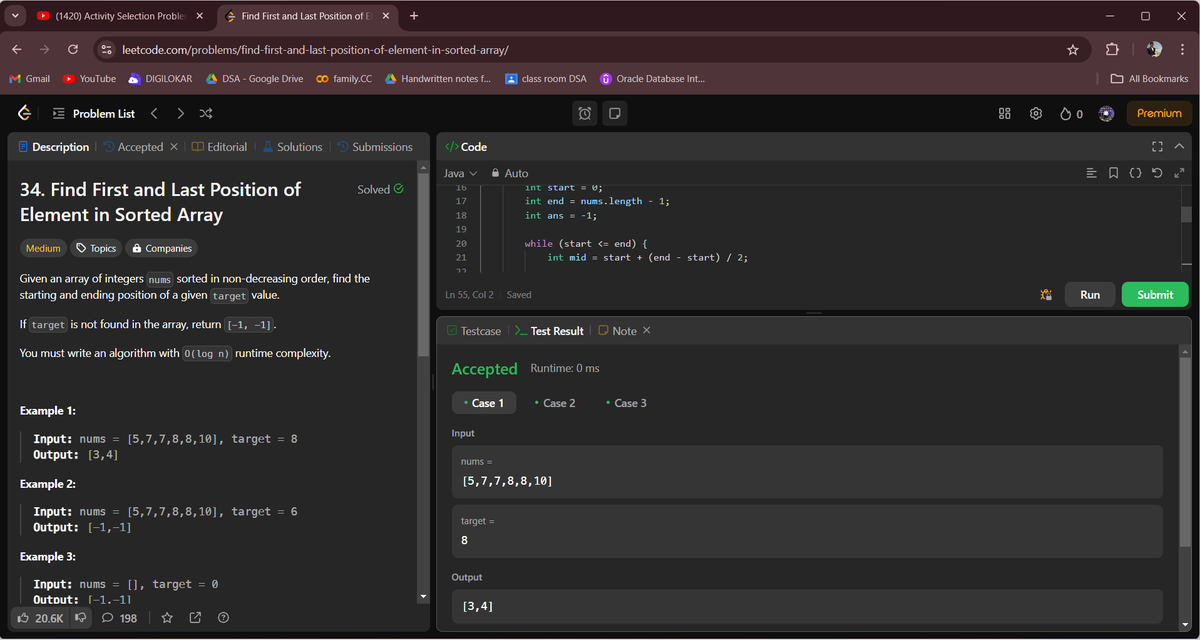Toggle Auto lock mode in editor

[x=510, y=173]
